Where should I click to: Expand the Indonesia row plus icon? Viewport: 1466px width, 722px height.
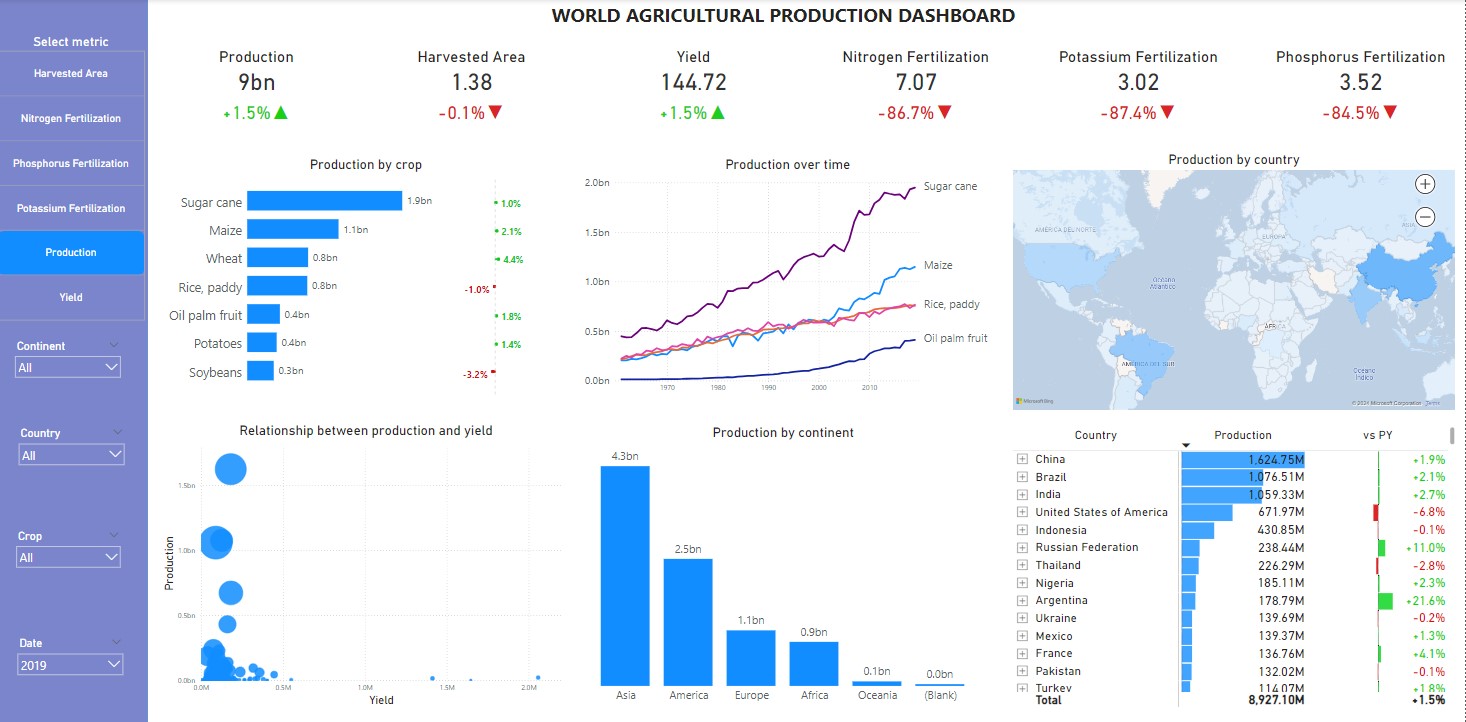tap(1022, 530)
